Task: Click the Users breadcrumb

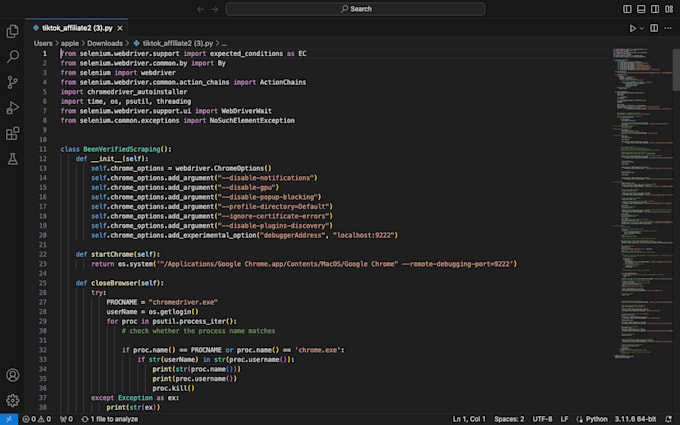Action: click(x=43, y=43)
